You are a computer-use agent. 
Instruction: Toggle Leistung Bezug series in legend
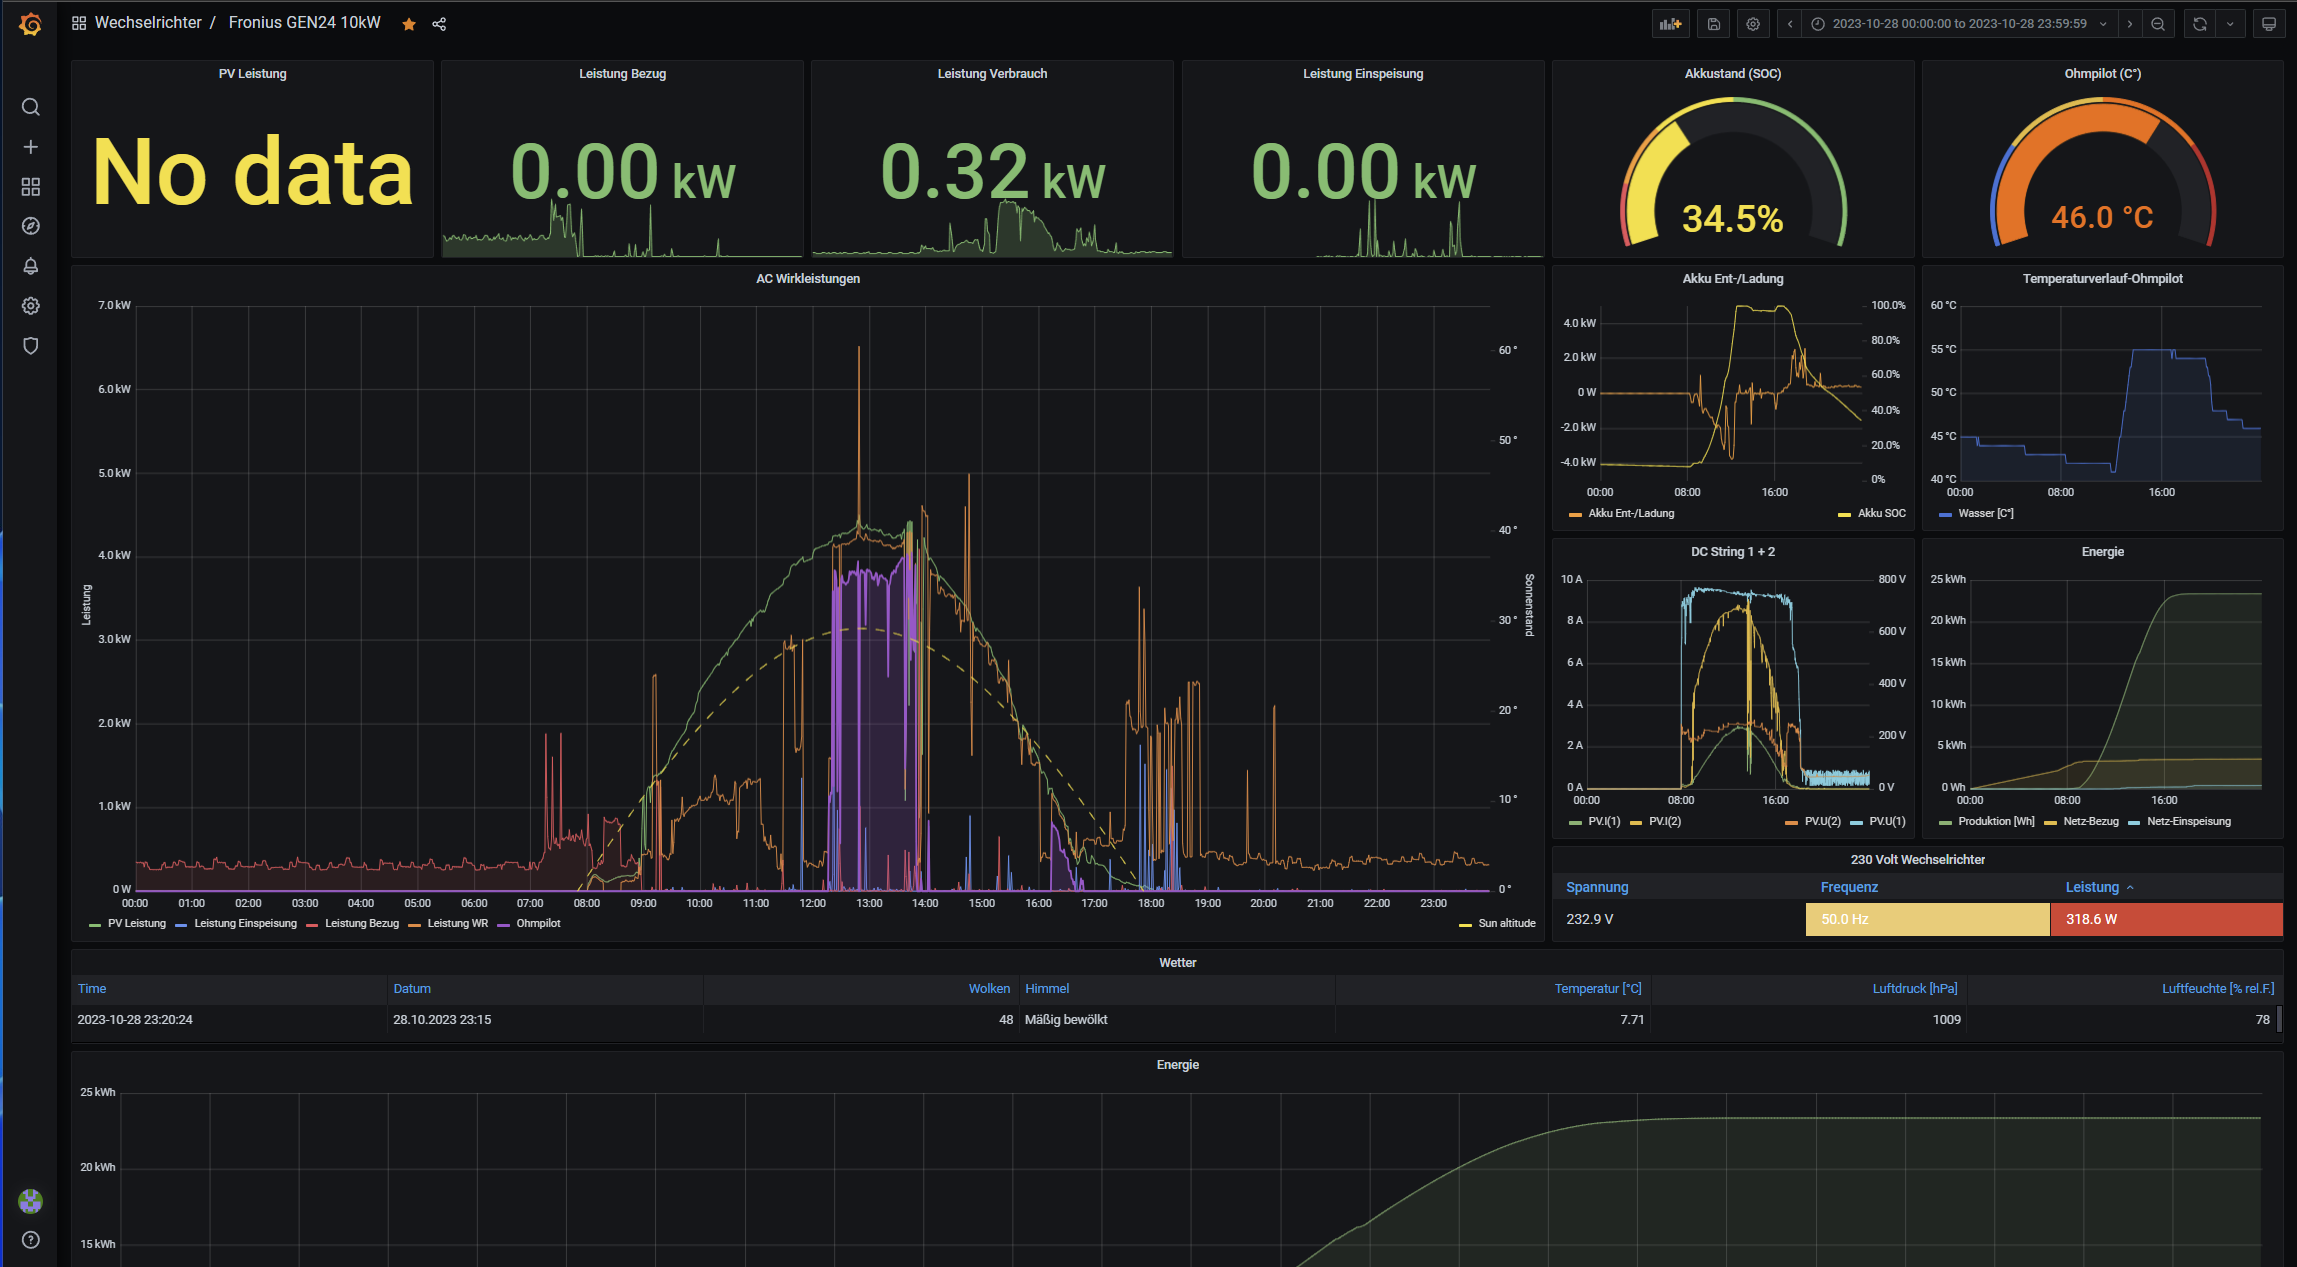pos(361,923)
